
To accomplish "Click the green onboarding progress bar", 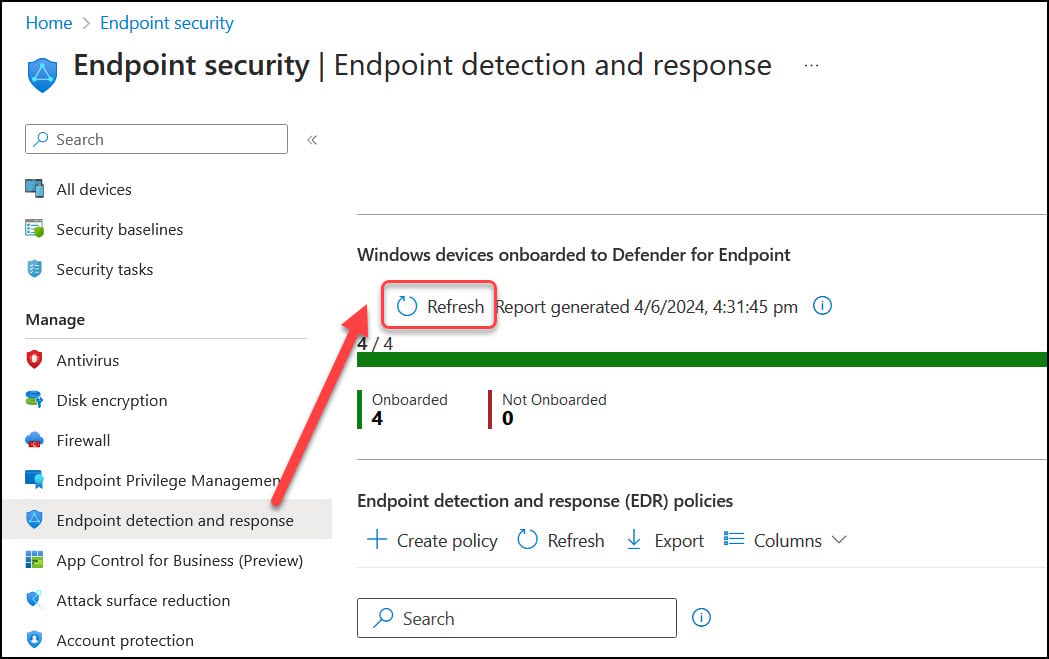I will coord(702,359).
